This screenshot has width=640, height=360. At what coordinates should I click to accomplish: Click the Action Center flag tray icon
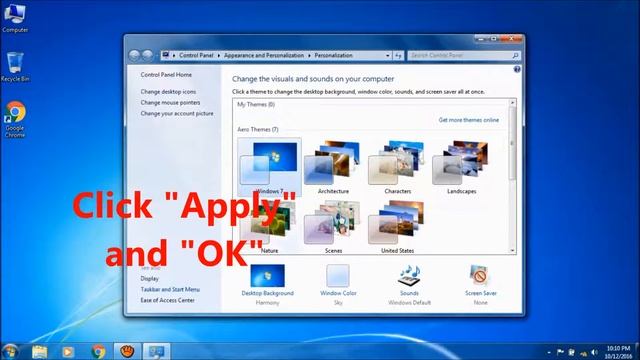click(x=560, y=352)
